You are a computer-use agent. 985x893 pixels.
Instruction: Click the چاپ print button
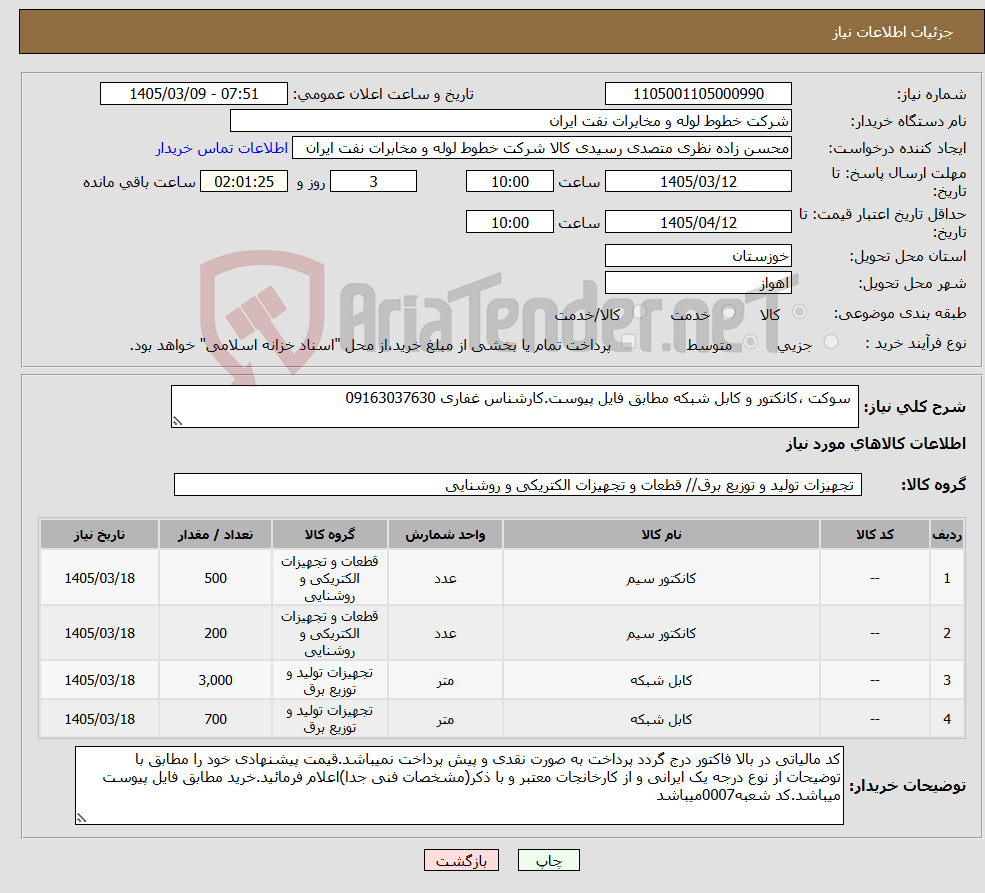548,860
